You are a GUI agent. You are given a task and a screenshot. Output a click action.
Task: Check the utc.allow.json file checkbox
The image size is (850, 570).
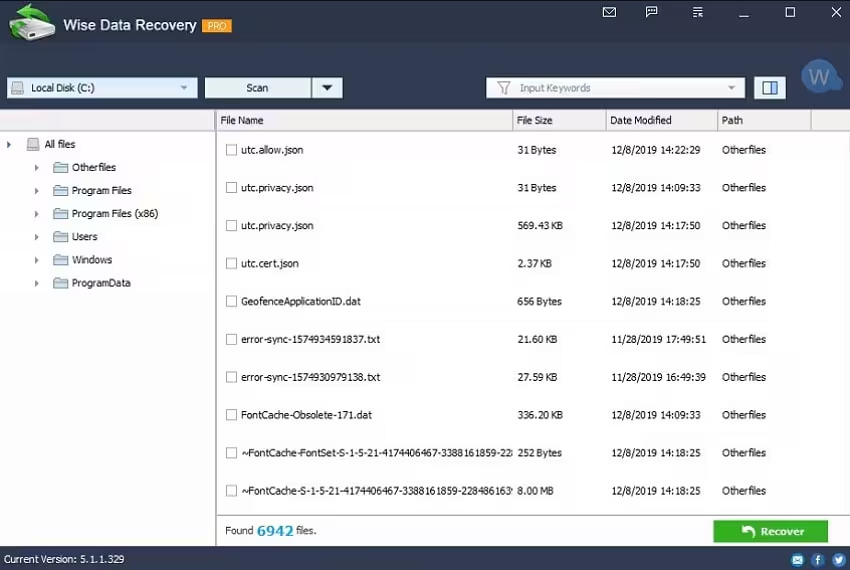pyautogui.click(x=231, y=150)
